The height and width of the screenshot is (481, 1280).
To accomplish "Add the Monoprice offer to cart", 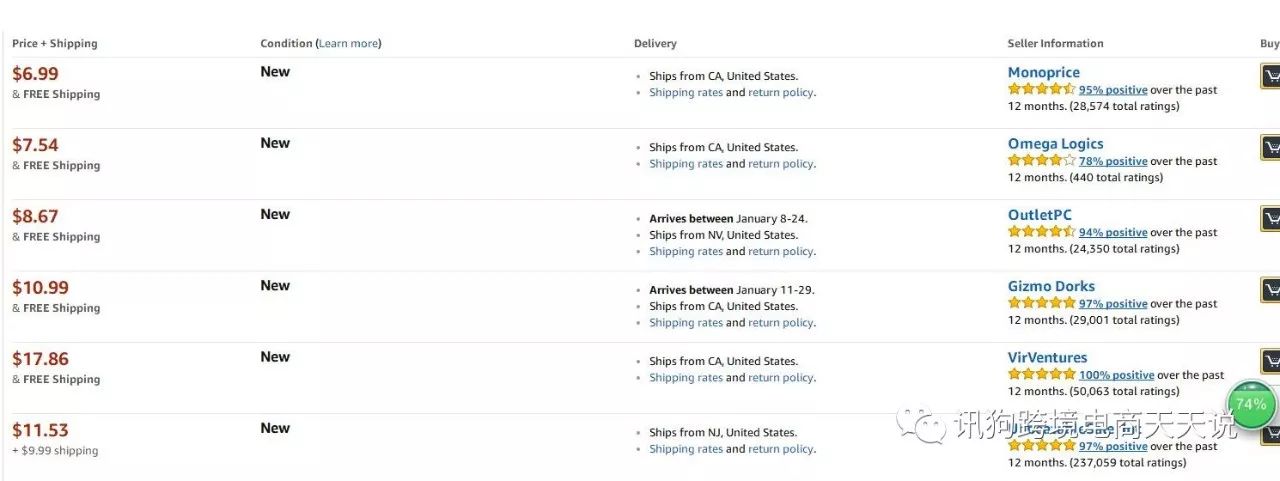I will pyautogui.click(x=1270, y=77).
